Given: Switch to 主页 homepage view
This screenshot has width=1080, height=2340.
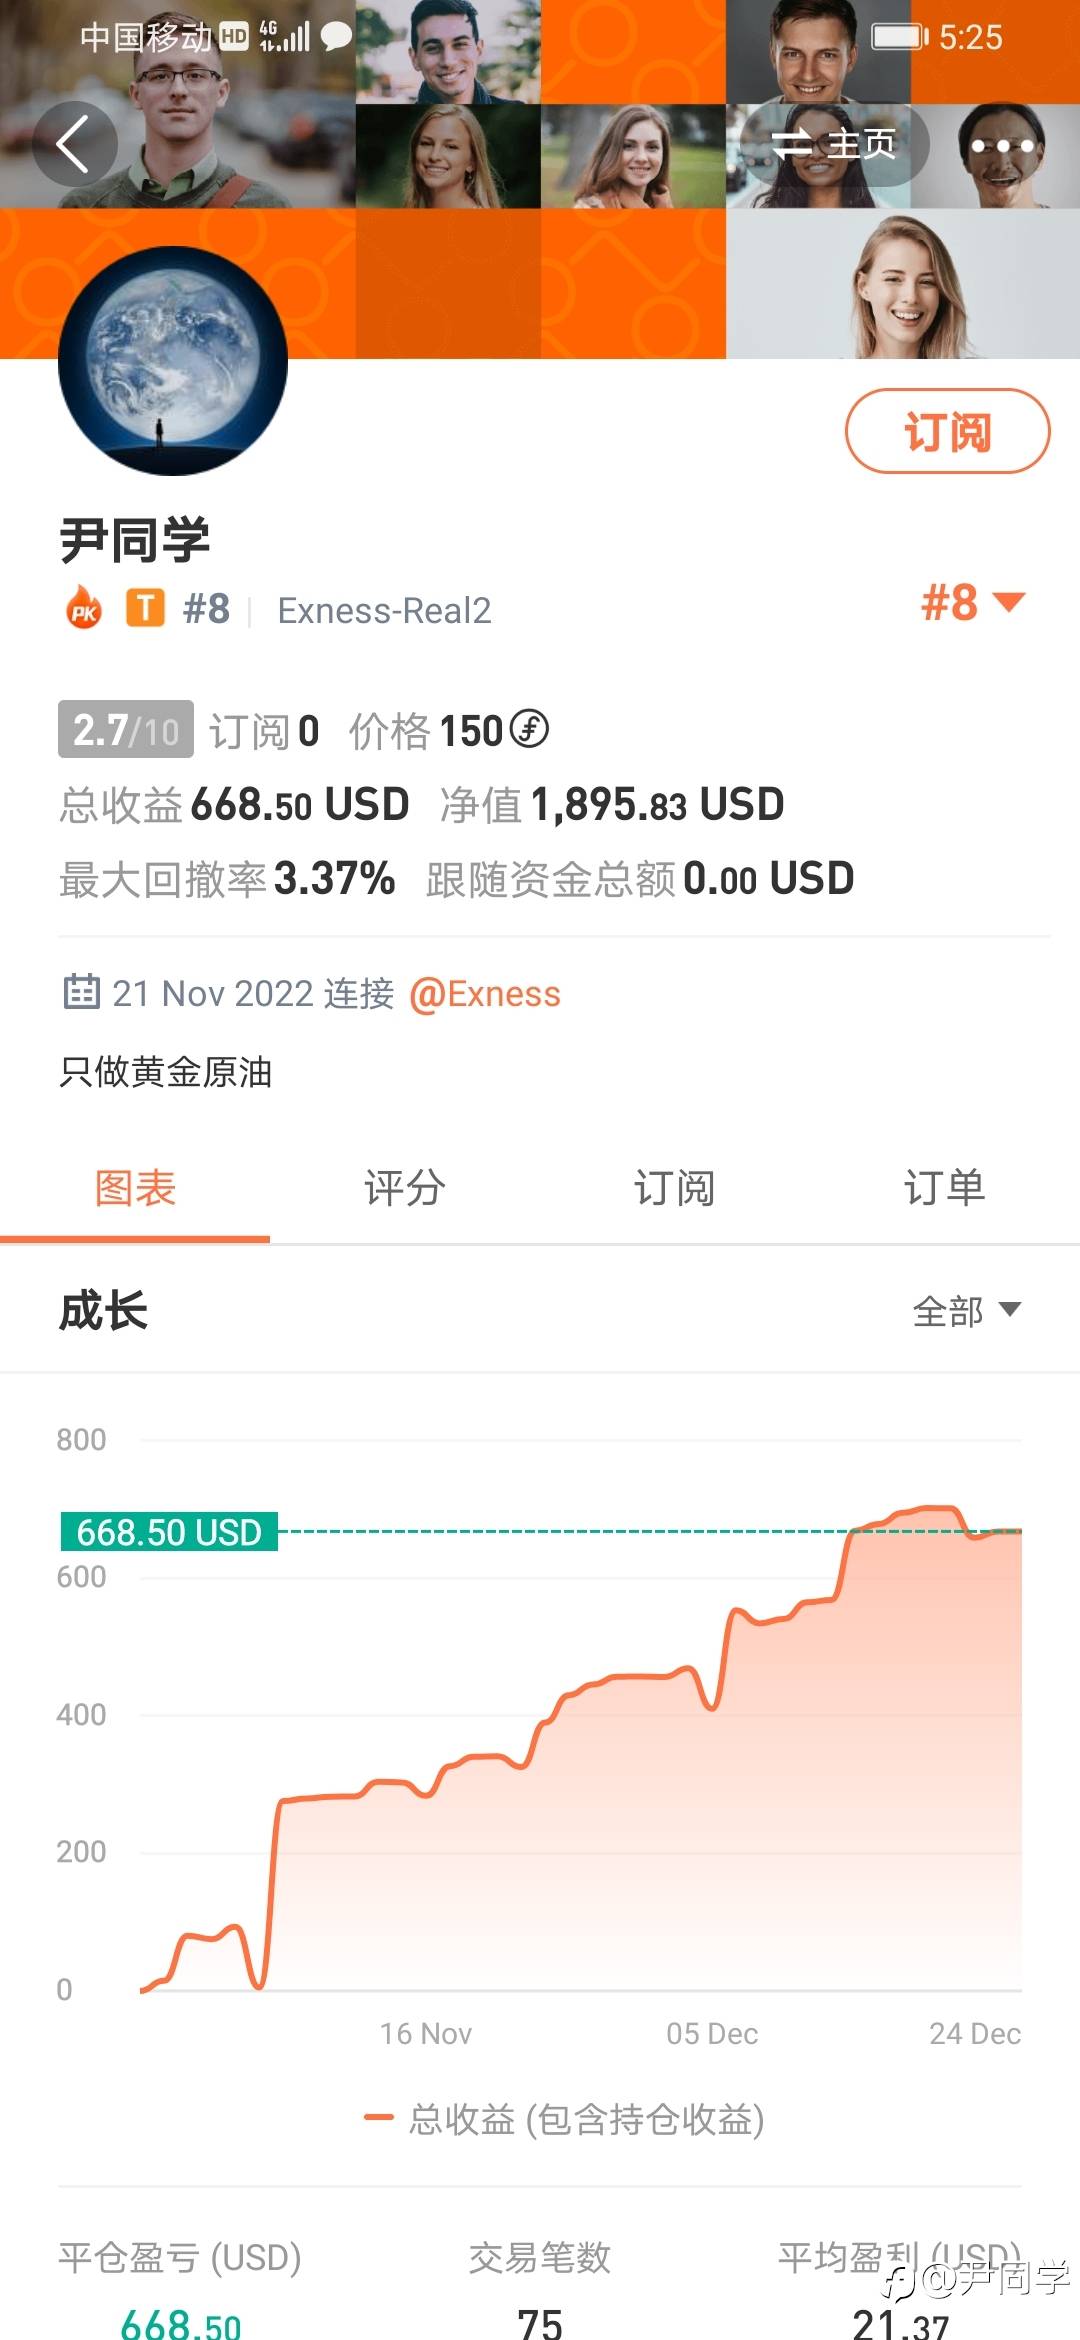Looking at the screenshot, I should click(834, 145).
